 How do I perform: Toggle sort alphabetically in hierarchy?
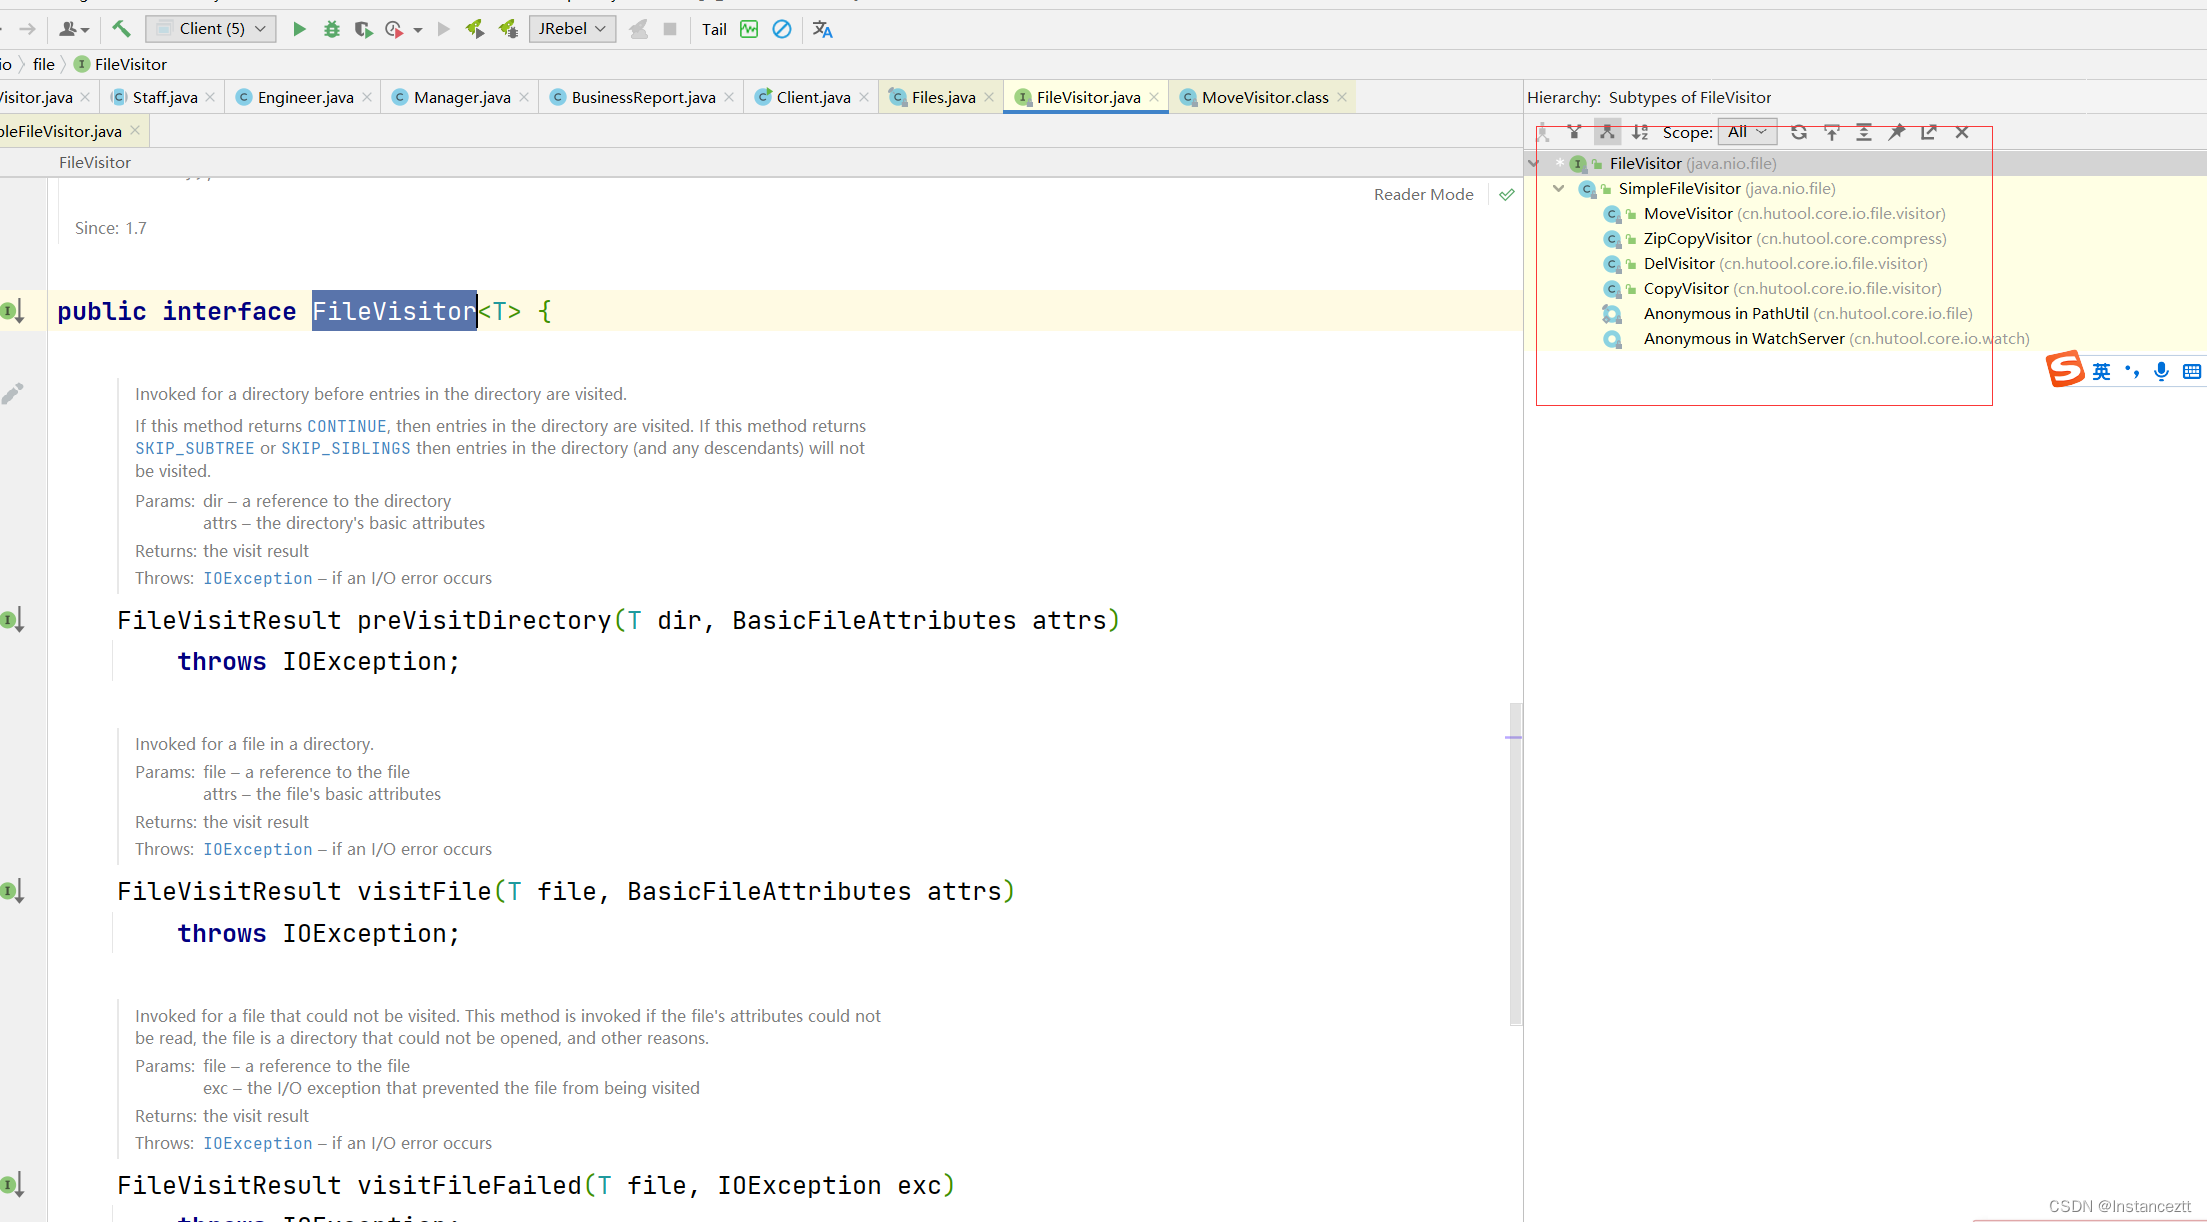point(1640,132)
